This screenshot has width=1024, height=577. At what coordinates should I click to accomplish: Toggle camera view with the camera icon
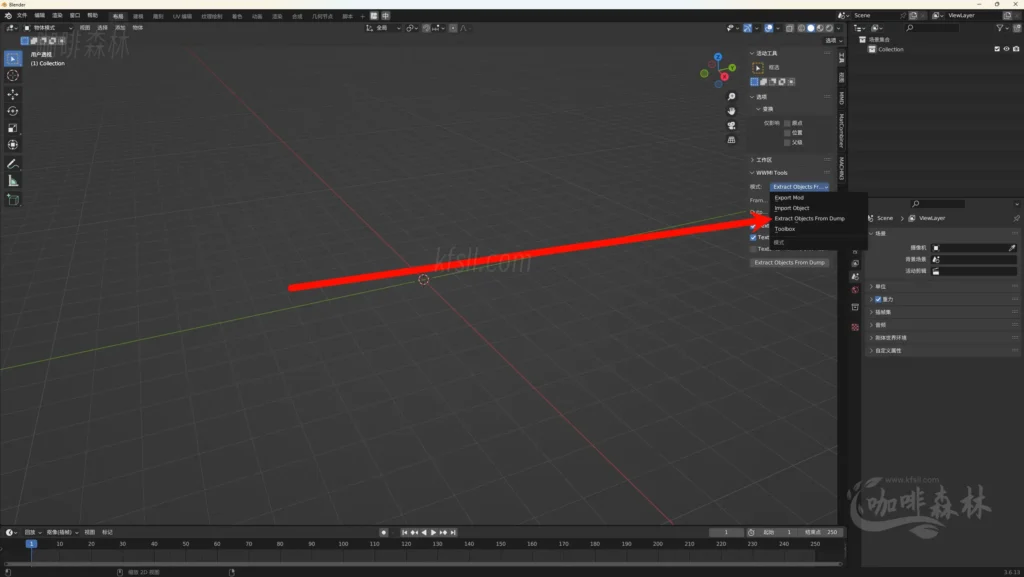tap(732, 125)
